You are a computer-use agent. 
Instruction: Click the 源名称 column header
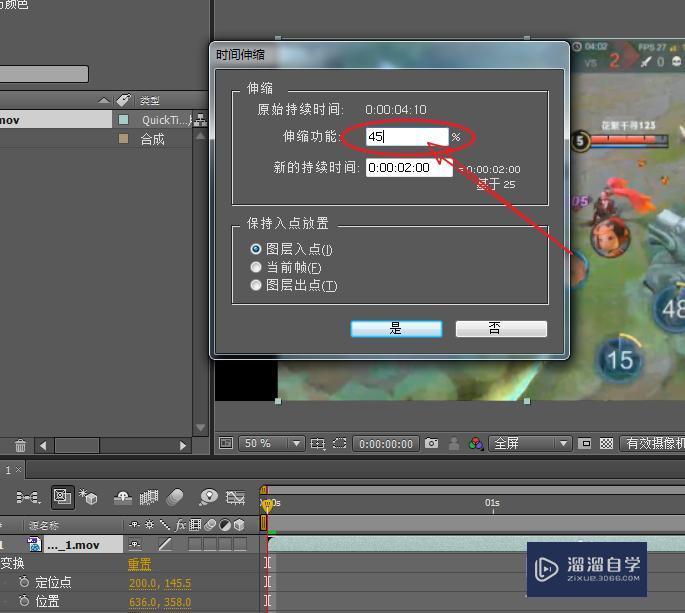click(43, 526)
